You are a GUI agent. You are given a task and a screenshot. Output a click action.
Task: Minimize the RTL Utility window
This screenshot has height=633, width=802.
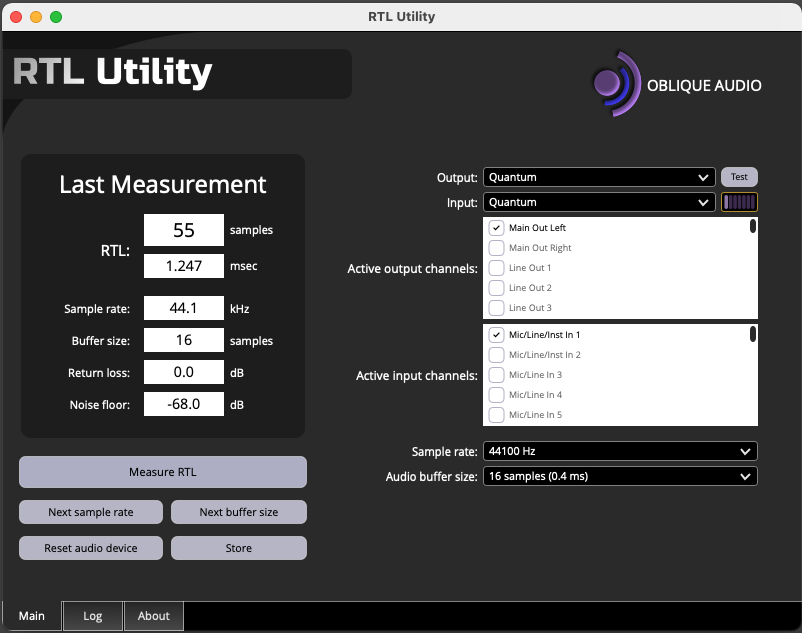point(36,17)
